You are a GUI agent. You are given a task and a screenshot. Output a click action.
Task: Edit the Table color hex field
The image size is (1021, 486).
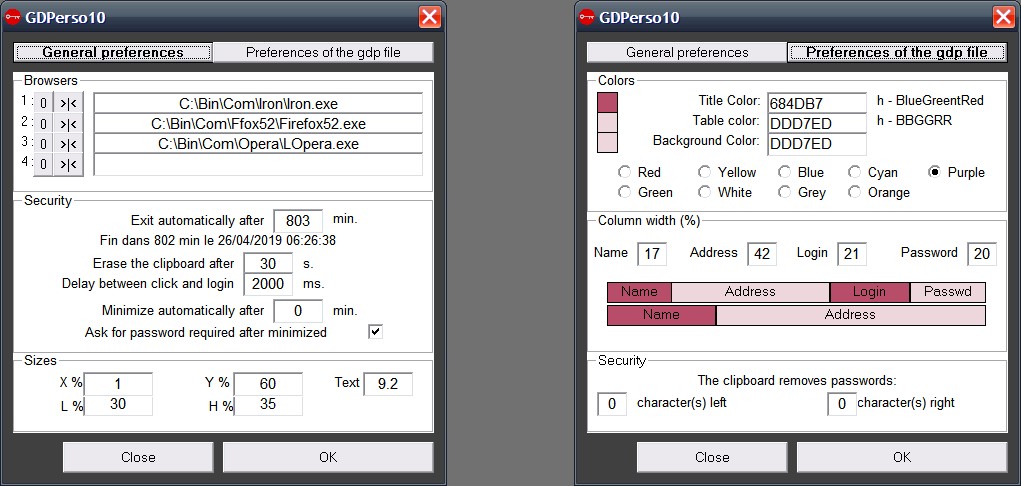pos(817,123)
